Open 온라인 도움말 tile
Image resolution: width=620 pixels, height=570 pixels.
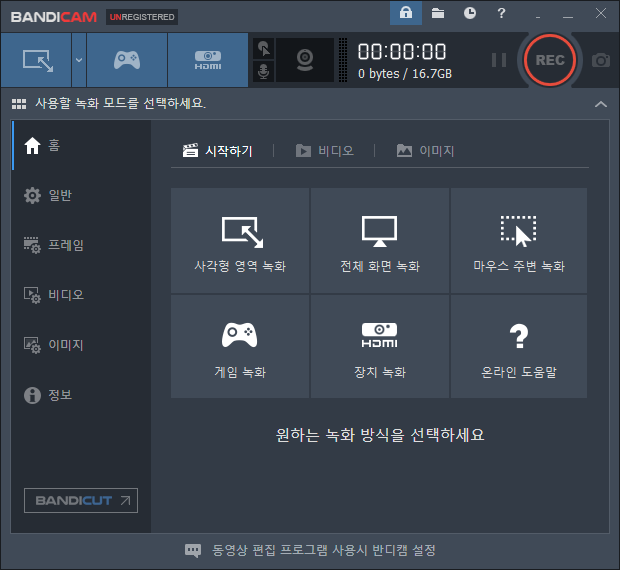[519, 346]
